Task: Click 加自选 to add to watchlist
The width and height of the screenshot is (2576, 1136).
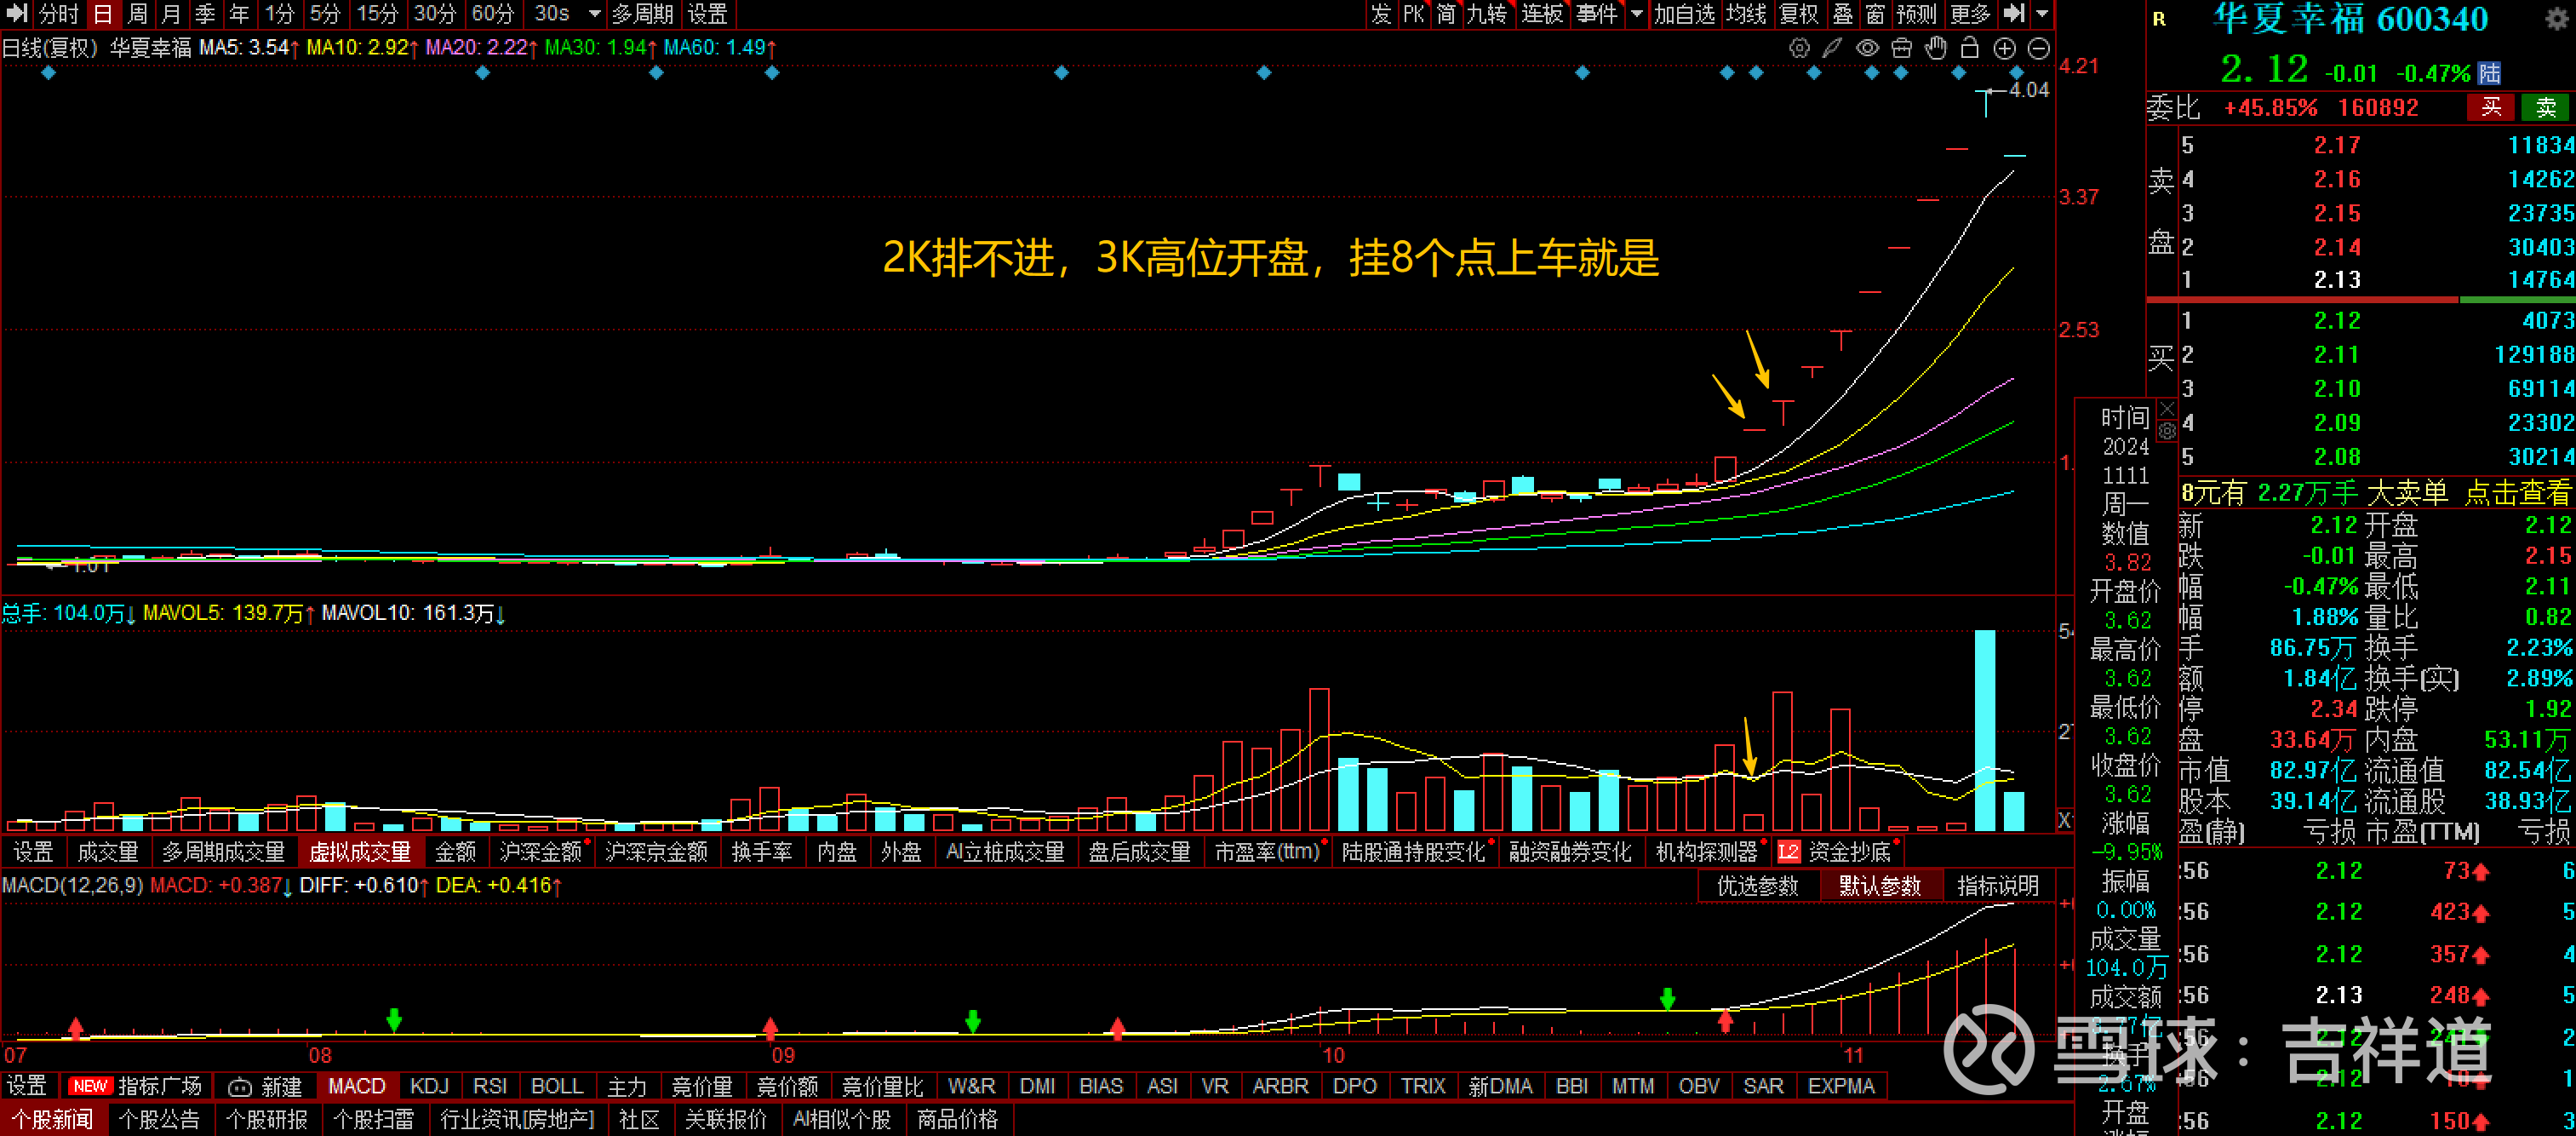Action: [1684, 14]
